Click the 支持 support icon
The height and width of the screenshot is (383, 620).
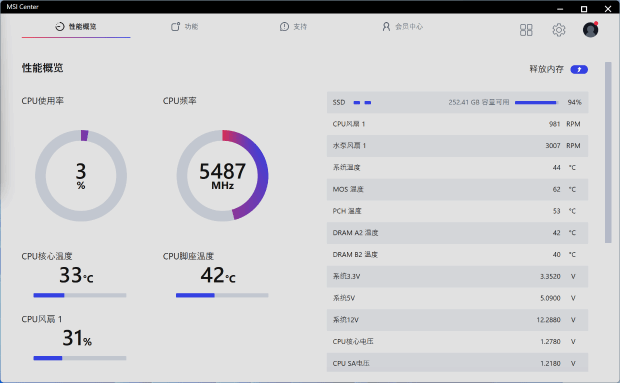point(284,26)
